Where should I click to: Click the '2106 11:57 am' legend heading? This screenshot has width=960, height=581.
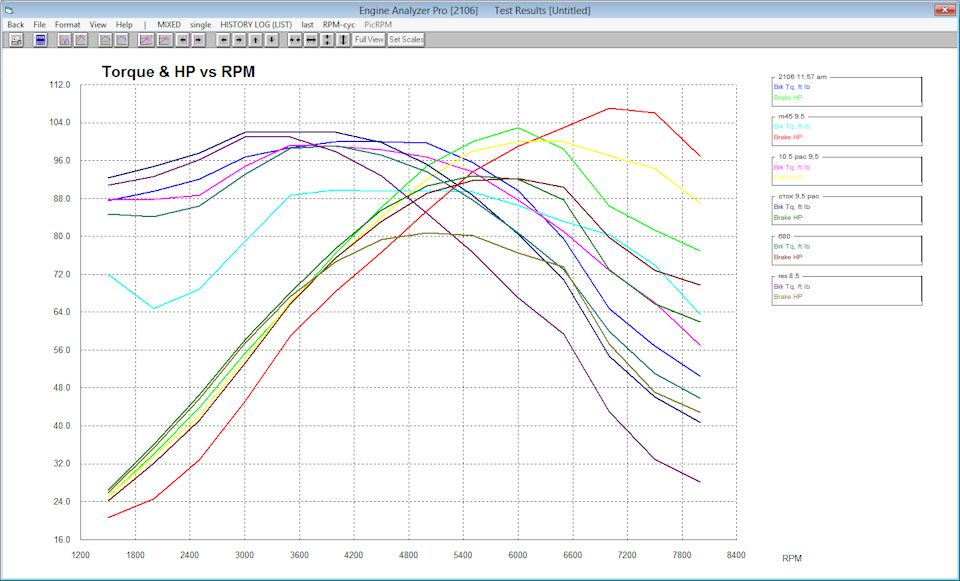pos(802,77)
